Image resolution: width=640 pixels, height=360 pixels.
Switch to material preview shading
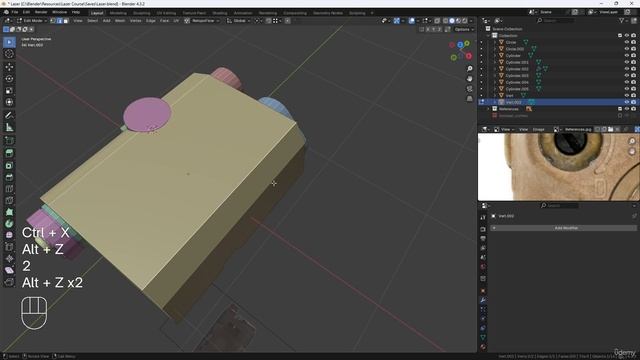coord(458,20)
